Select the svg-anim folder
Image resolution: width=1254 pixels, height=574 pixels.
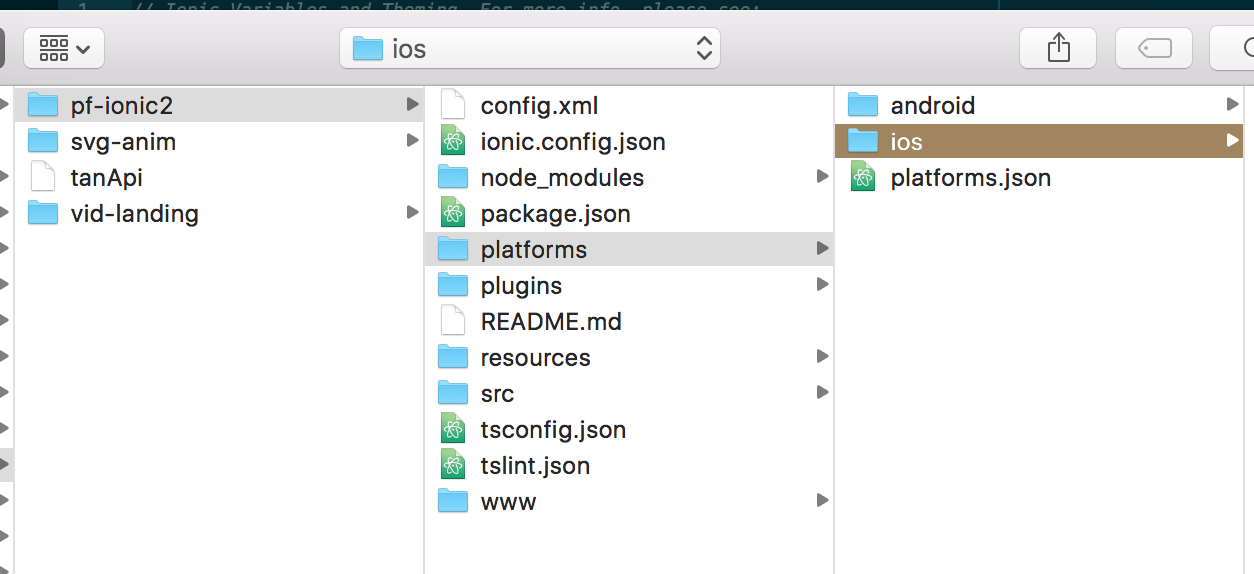tap(123, 142)
